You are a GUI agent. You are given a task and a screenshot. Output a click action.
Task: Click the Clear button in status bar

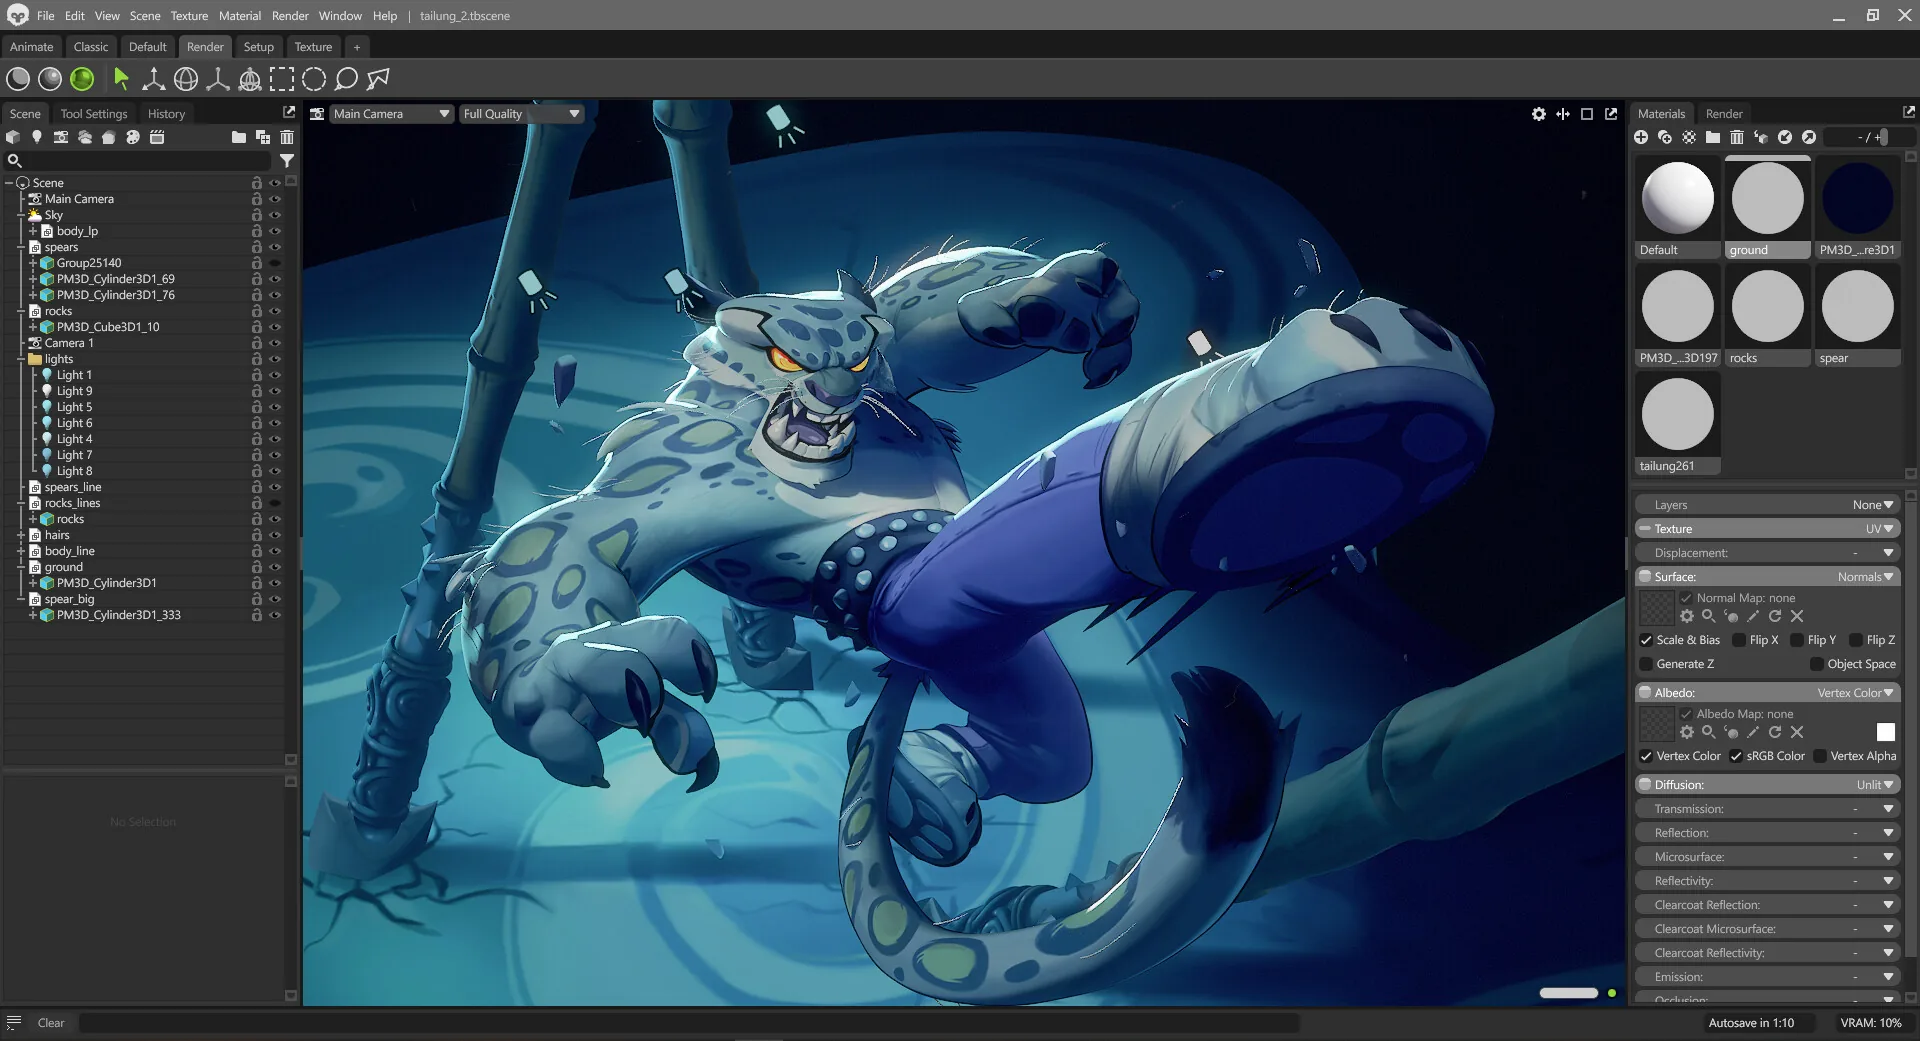[51, 1023]
